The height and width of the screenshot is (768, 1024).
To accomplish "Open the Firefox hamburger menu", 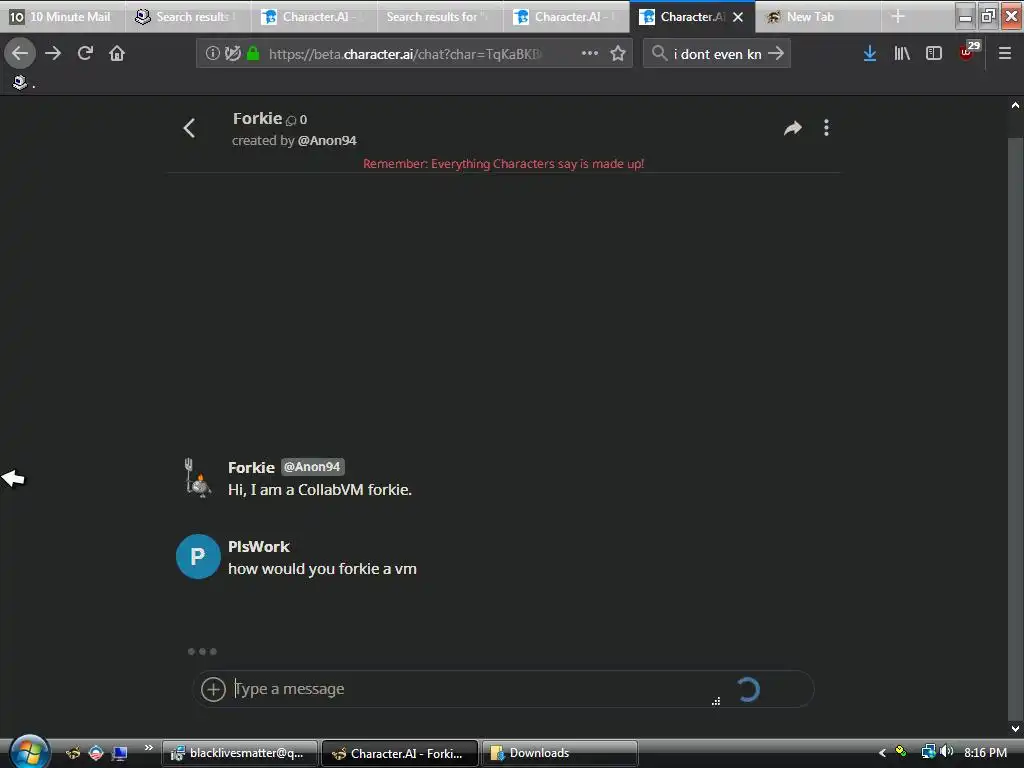I will click(x=1004, y=54).
